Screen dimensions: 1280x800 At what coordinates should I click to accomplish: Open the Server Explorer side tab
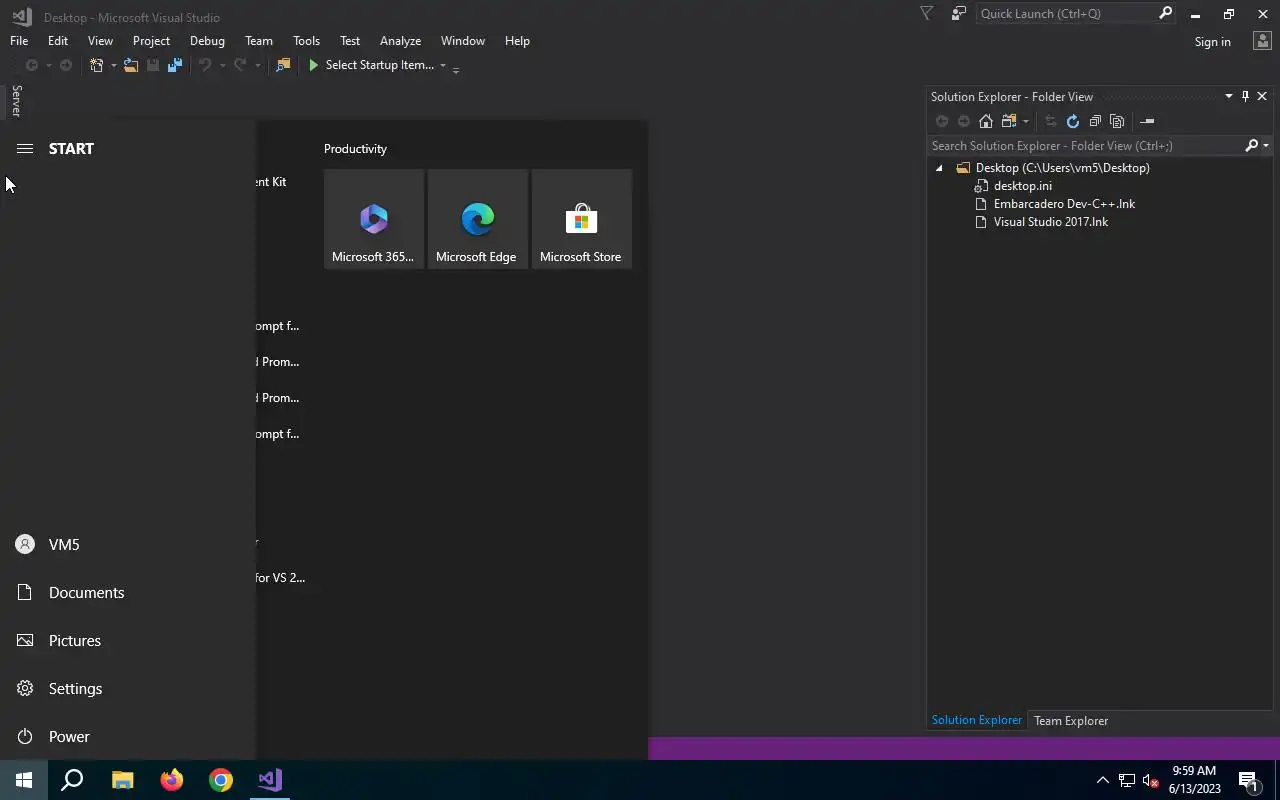pyautogui.click(x=16, y=101)
